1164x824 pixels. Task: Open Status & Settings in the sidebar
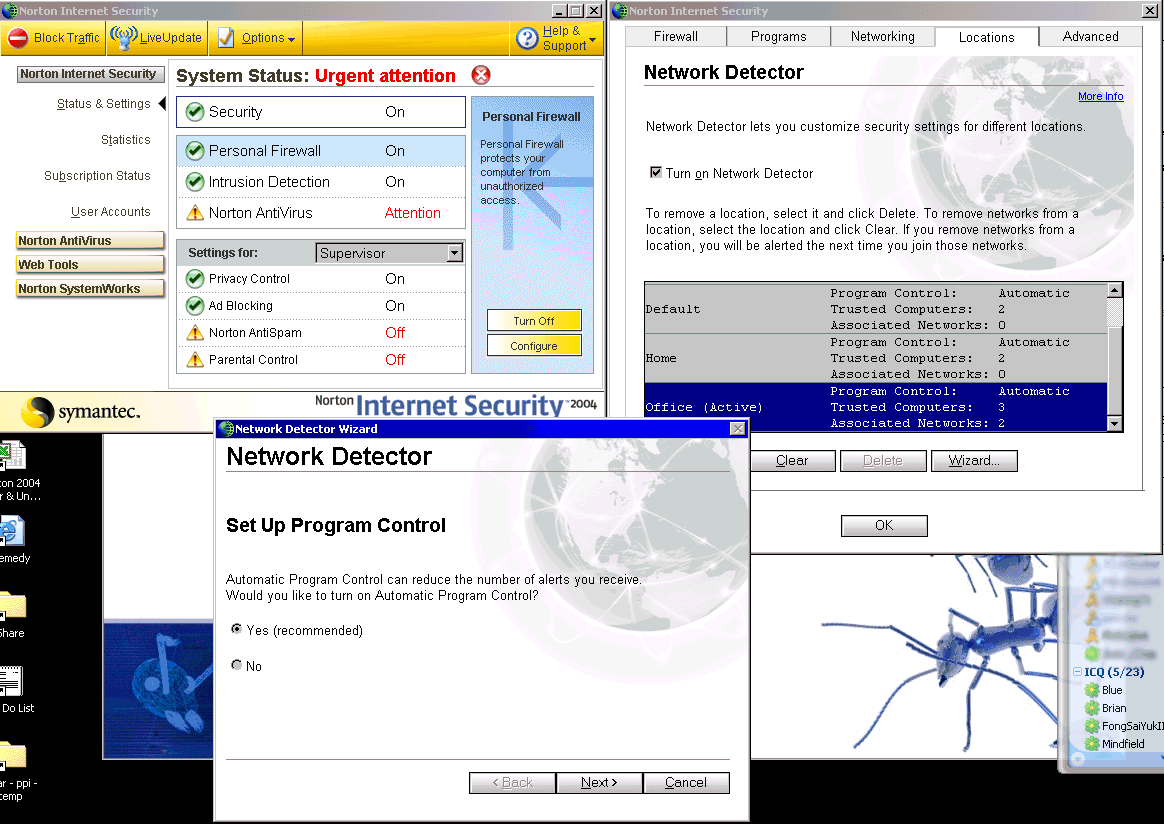(104, 104)
